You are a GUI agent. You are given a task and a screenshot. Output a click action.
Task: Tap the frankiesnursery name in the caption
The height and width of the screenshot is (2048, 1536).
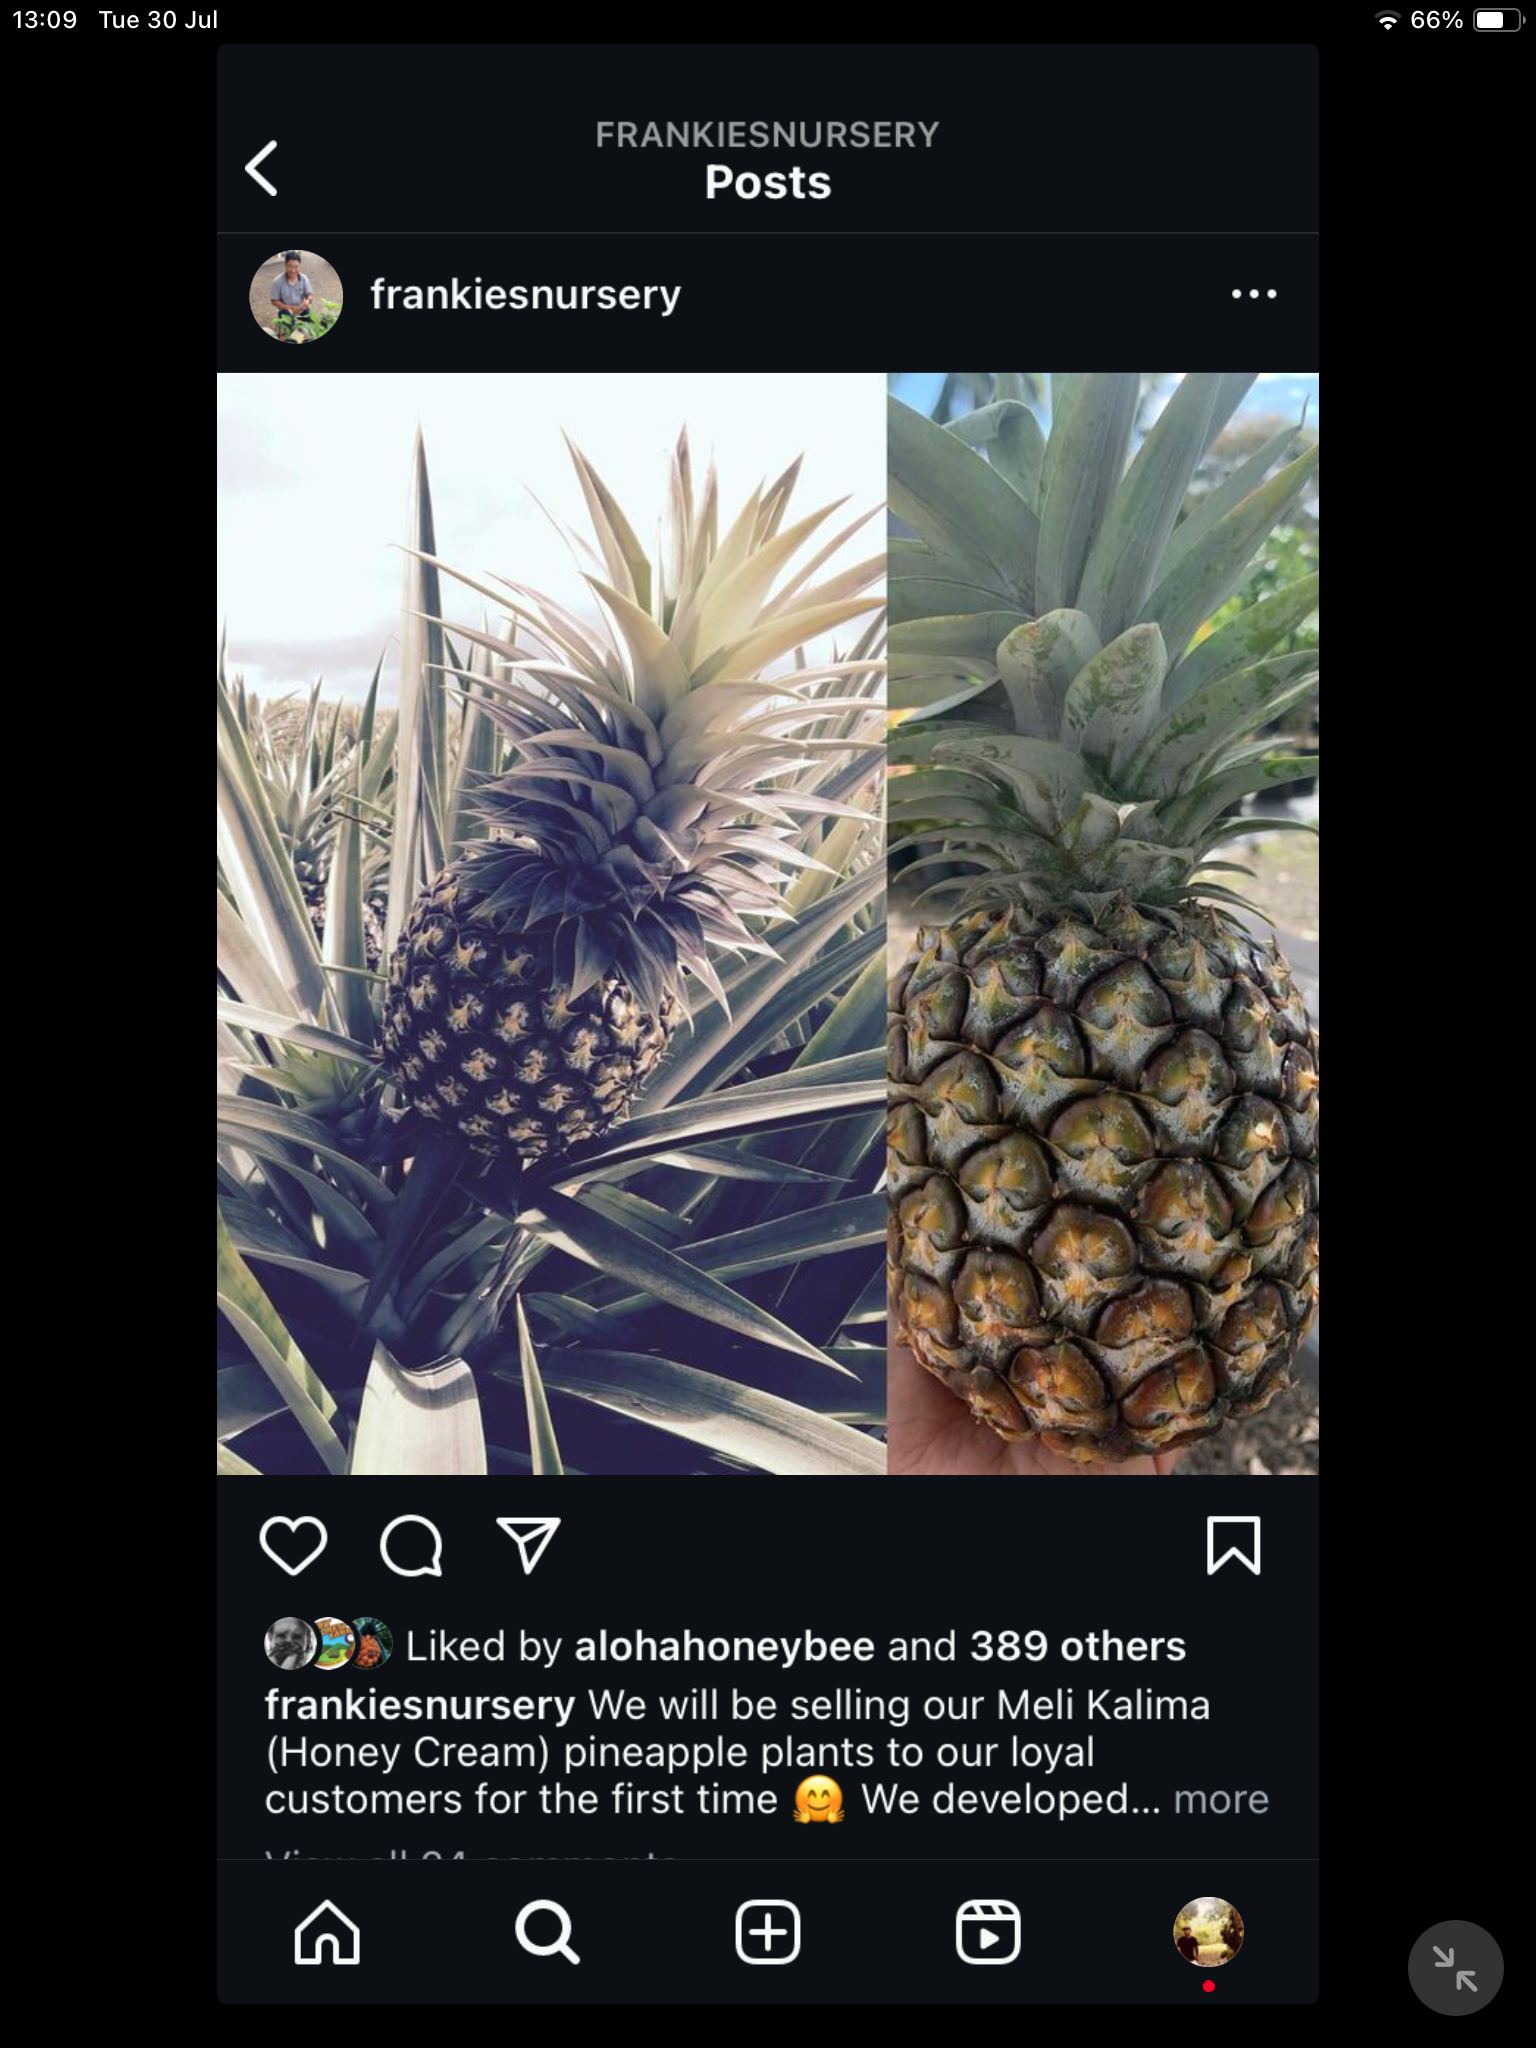[420, 1705]
